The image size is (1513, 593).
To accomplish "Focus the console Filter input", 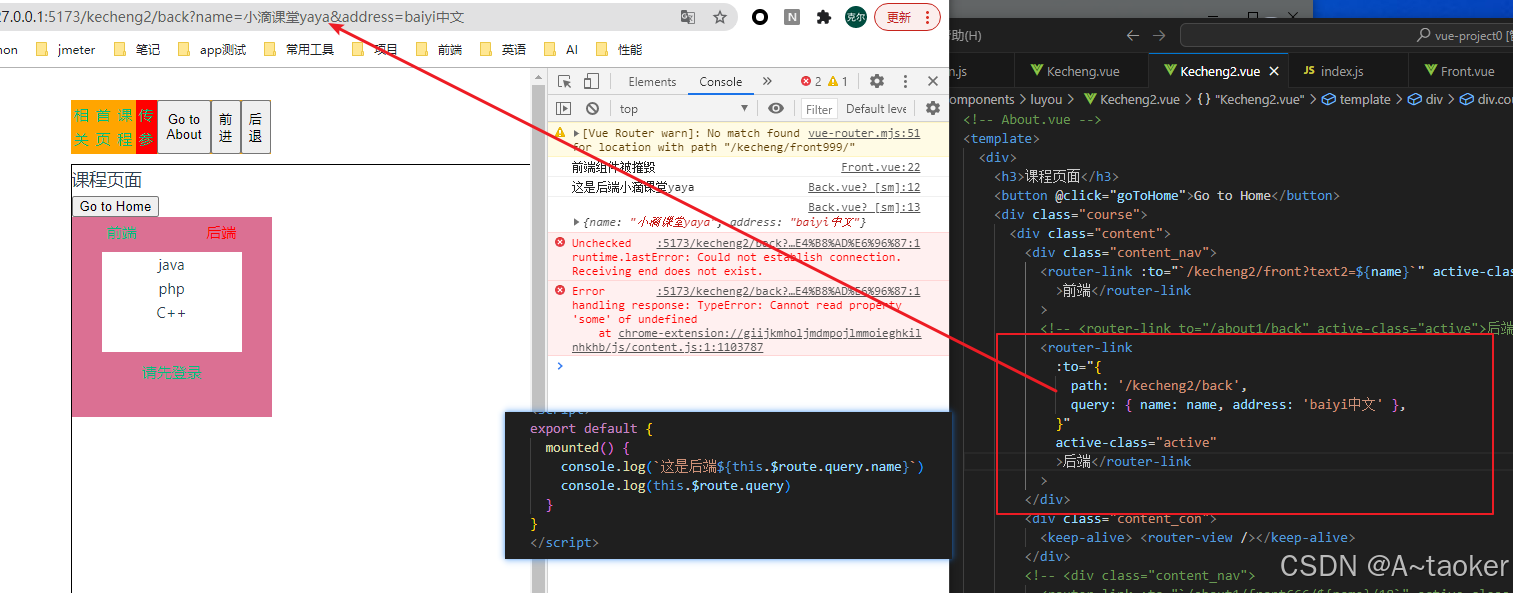I will [x=819, y=109].
